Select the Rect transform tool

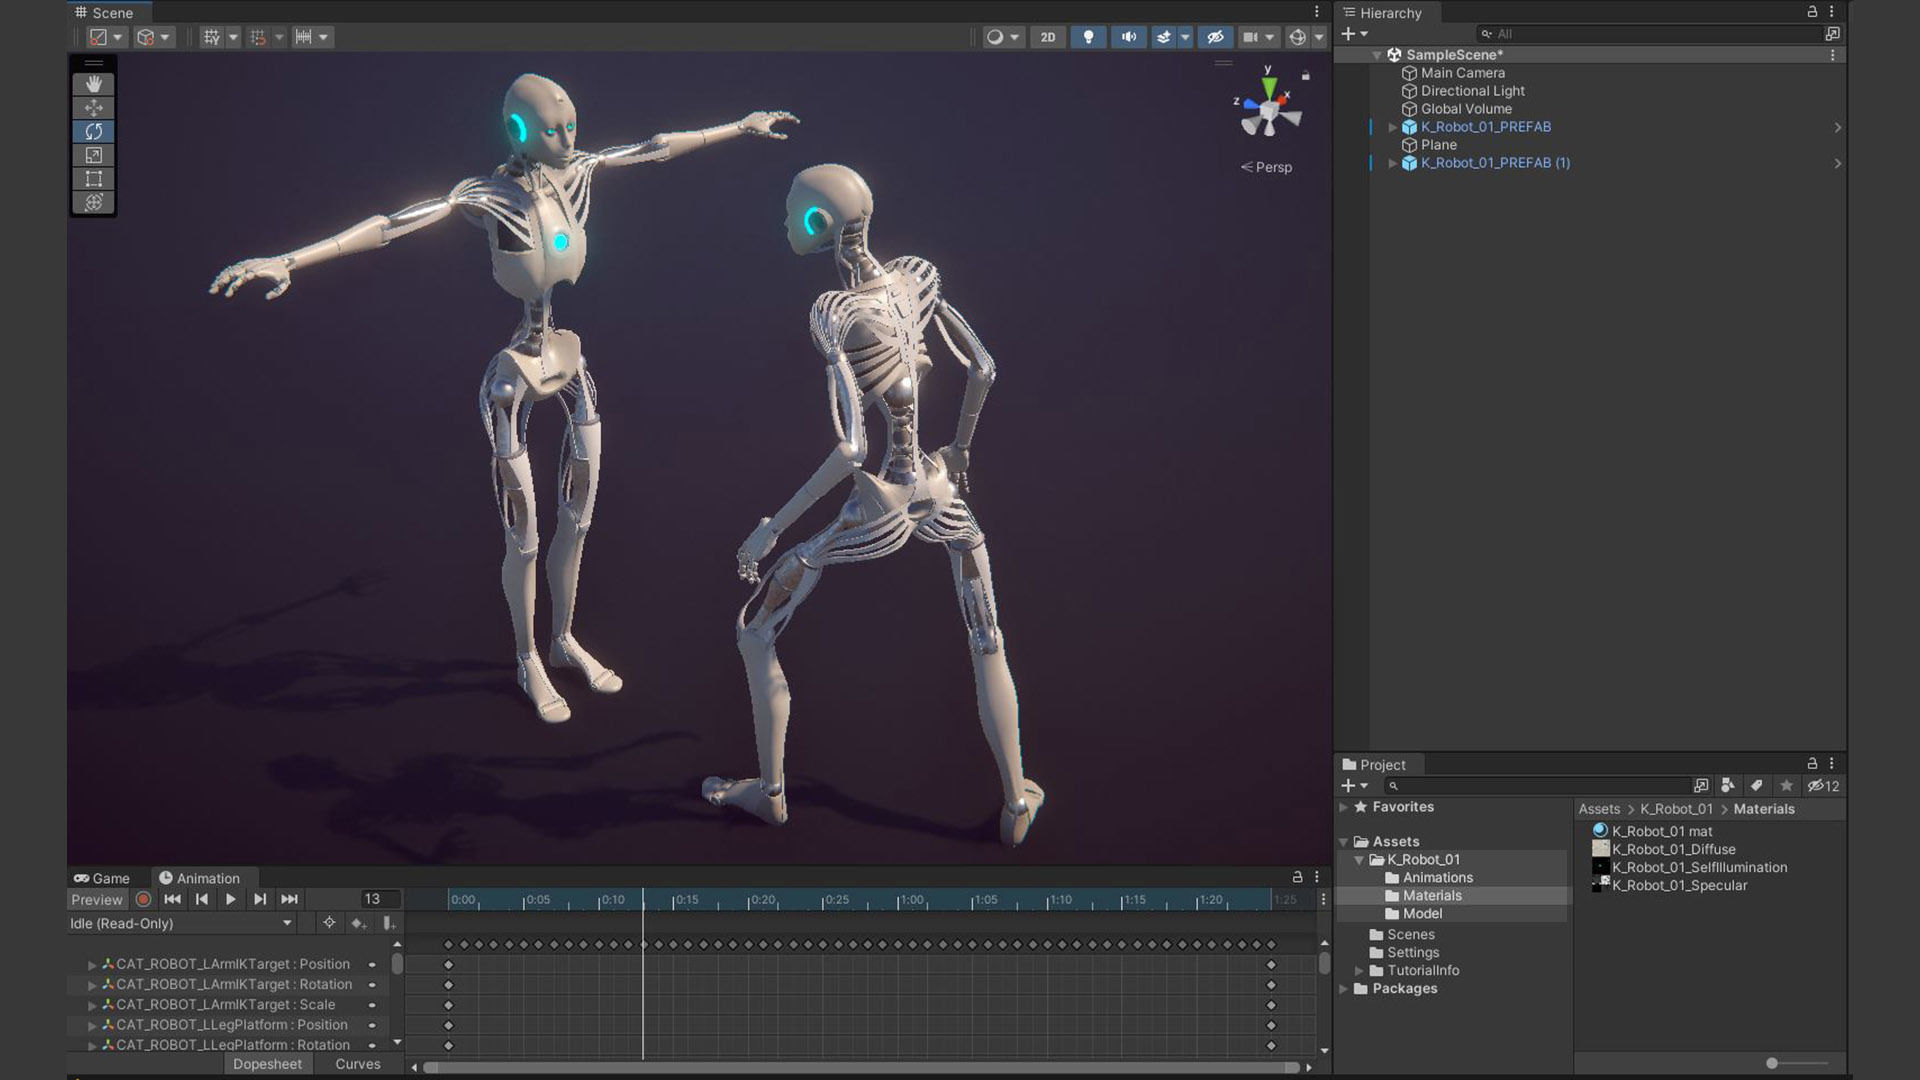coord(93,179)
